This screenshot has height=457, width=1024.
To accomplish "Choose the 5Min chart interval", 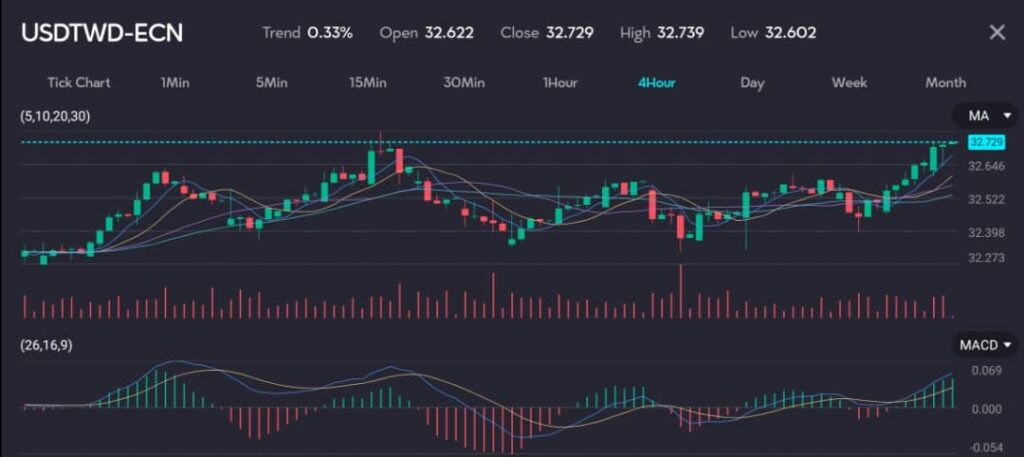I will tap(272, 82).
